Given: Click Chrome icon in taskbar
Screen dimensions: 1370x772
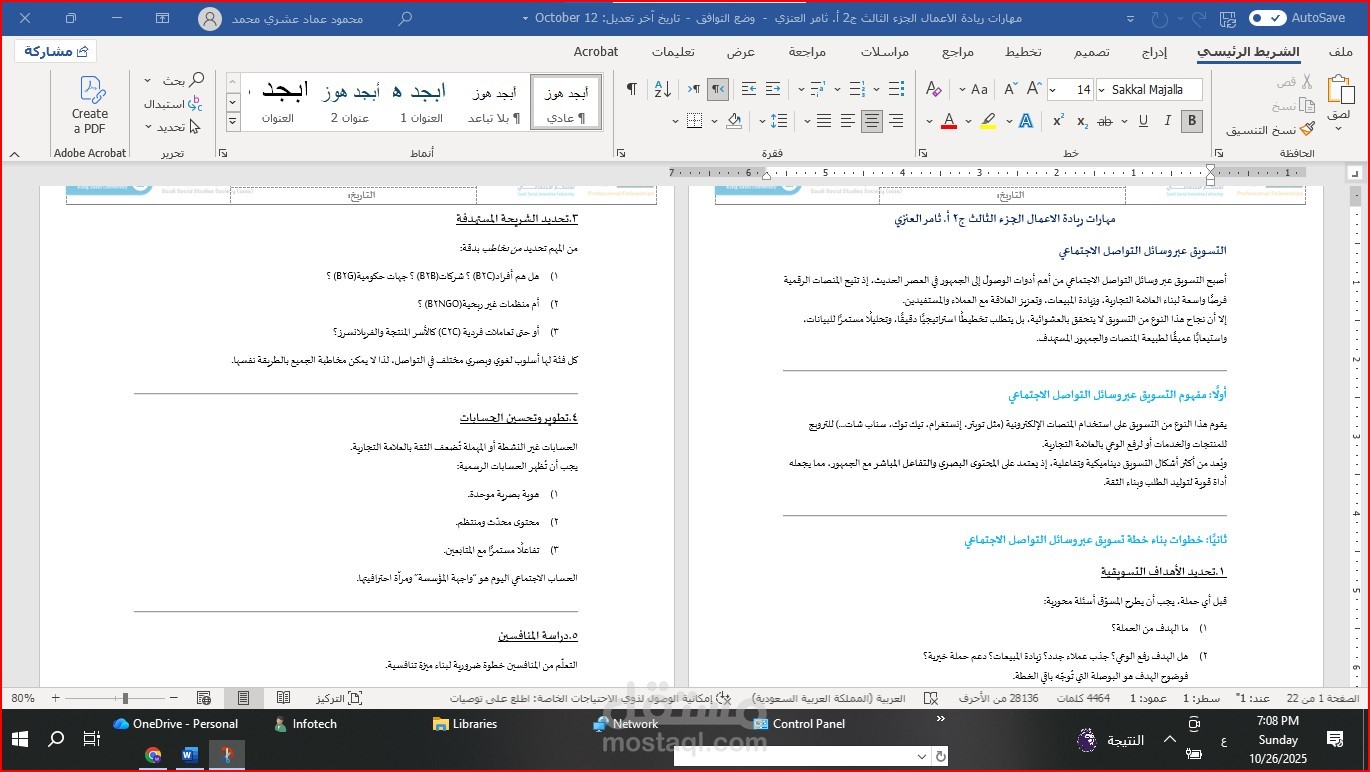Looking at the screenshot, I should (153, 755).
